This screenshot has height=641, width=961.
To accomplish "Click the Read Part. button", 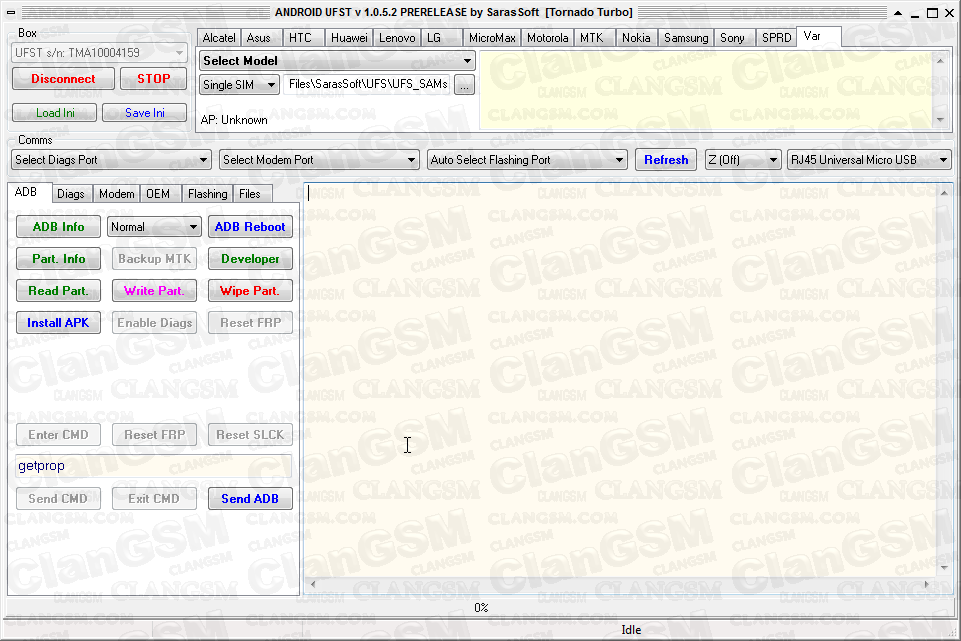I will tap(59, 290).
